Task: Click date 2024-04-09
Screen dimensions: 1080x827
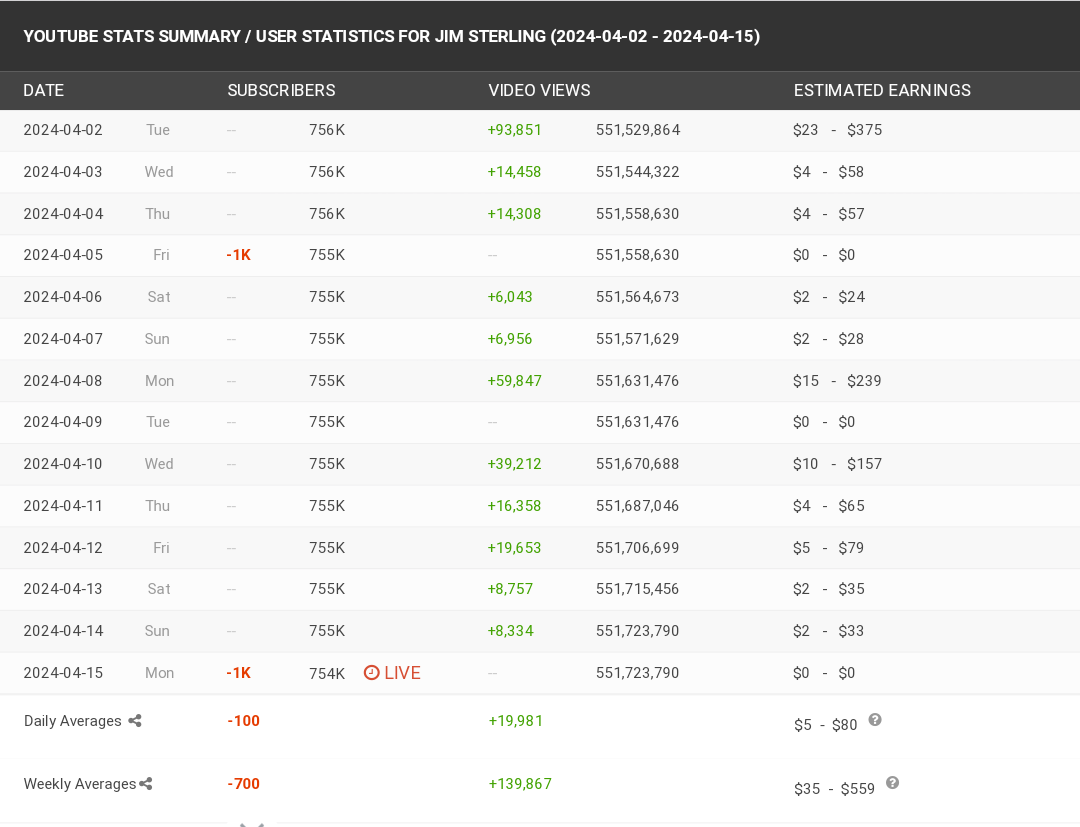Action: click(63, 422)
